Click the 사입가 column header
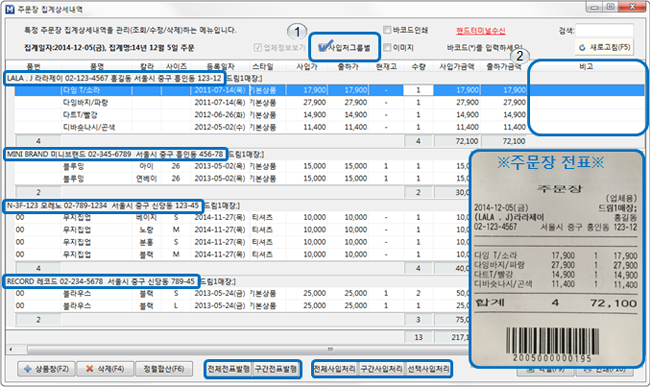Screen dimensions: 650x387 [307, 66]
